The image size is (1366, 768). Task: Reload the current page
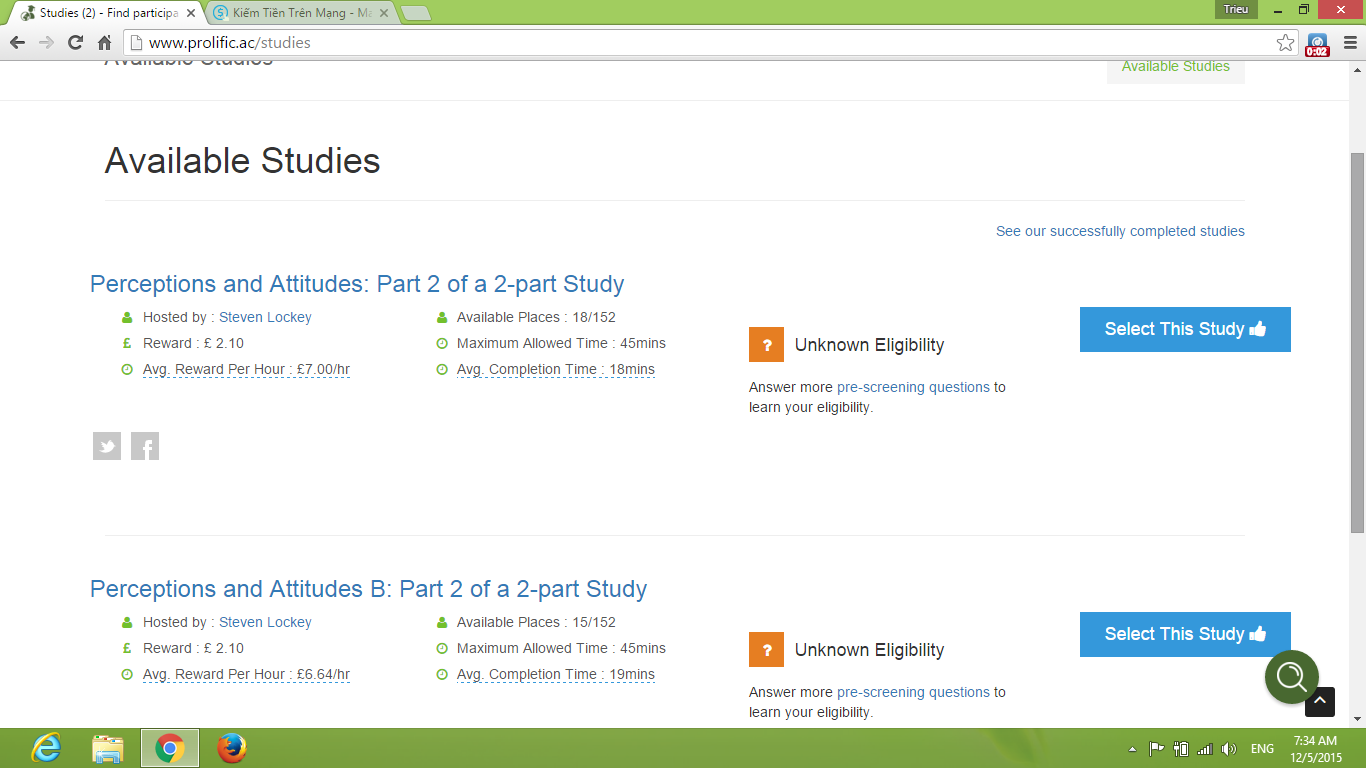(75, 43)
